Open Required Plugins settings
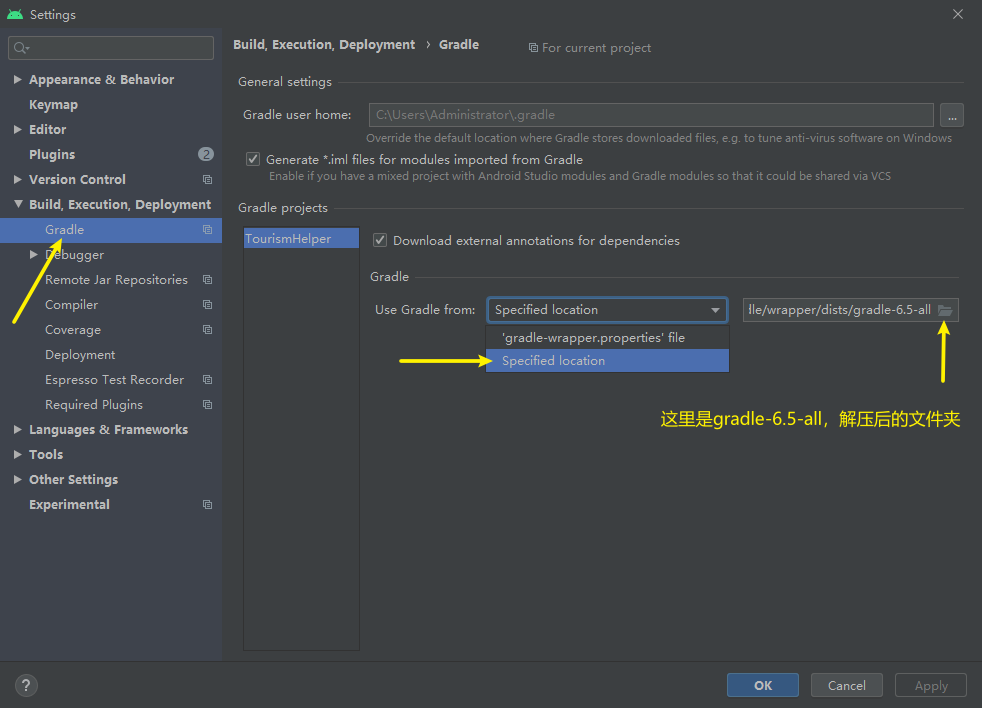Image resolution: width=982 pixels, height=708 pixels. [x=94, y=405]
